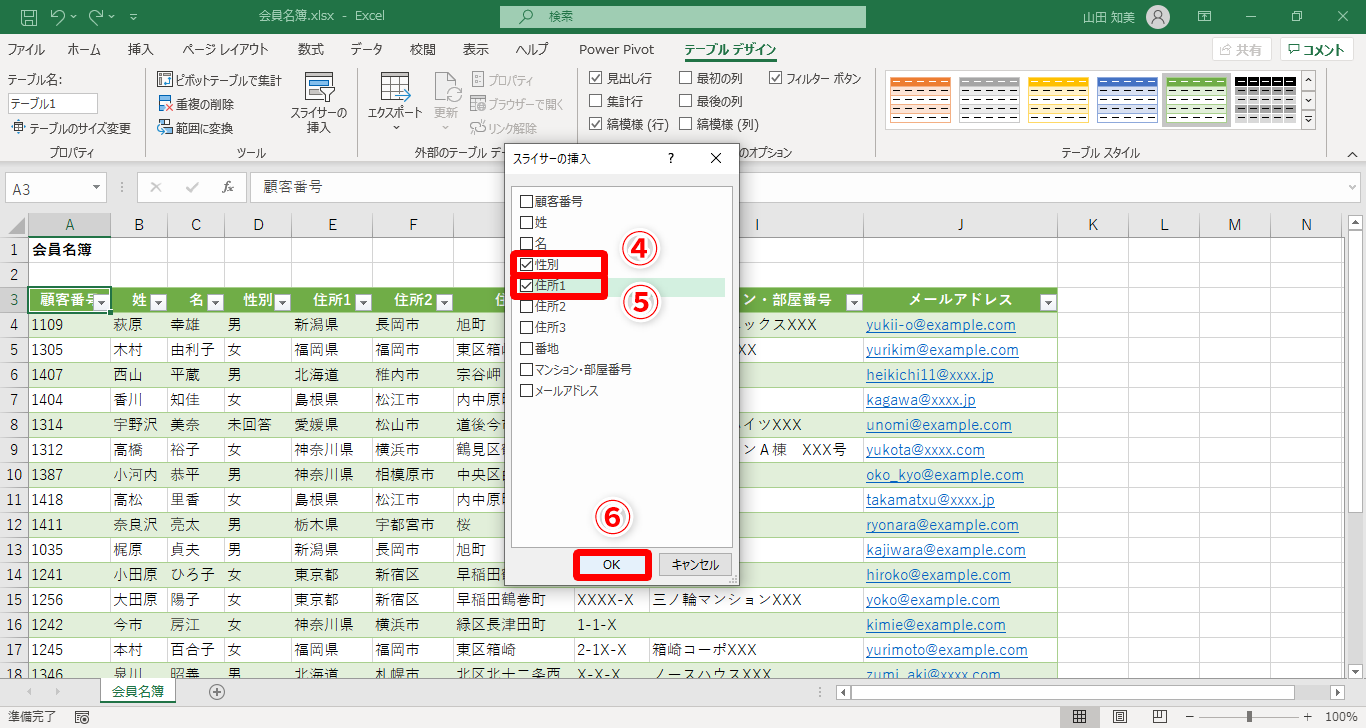Check メールアドレス in the slicer dialog

pyautogui.click(x=527, y=390)
